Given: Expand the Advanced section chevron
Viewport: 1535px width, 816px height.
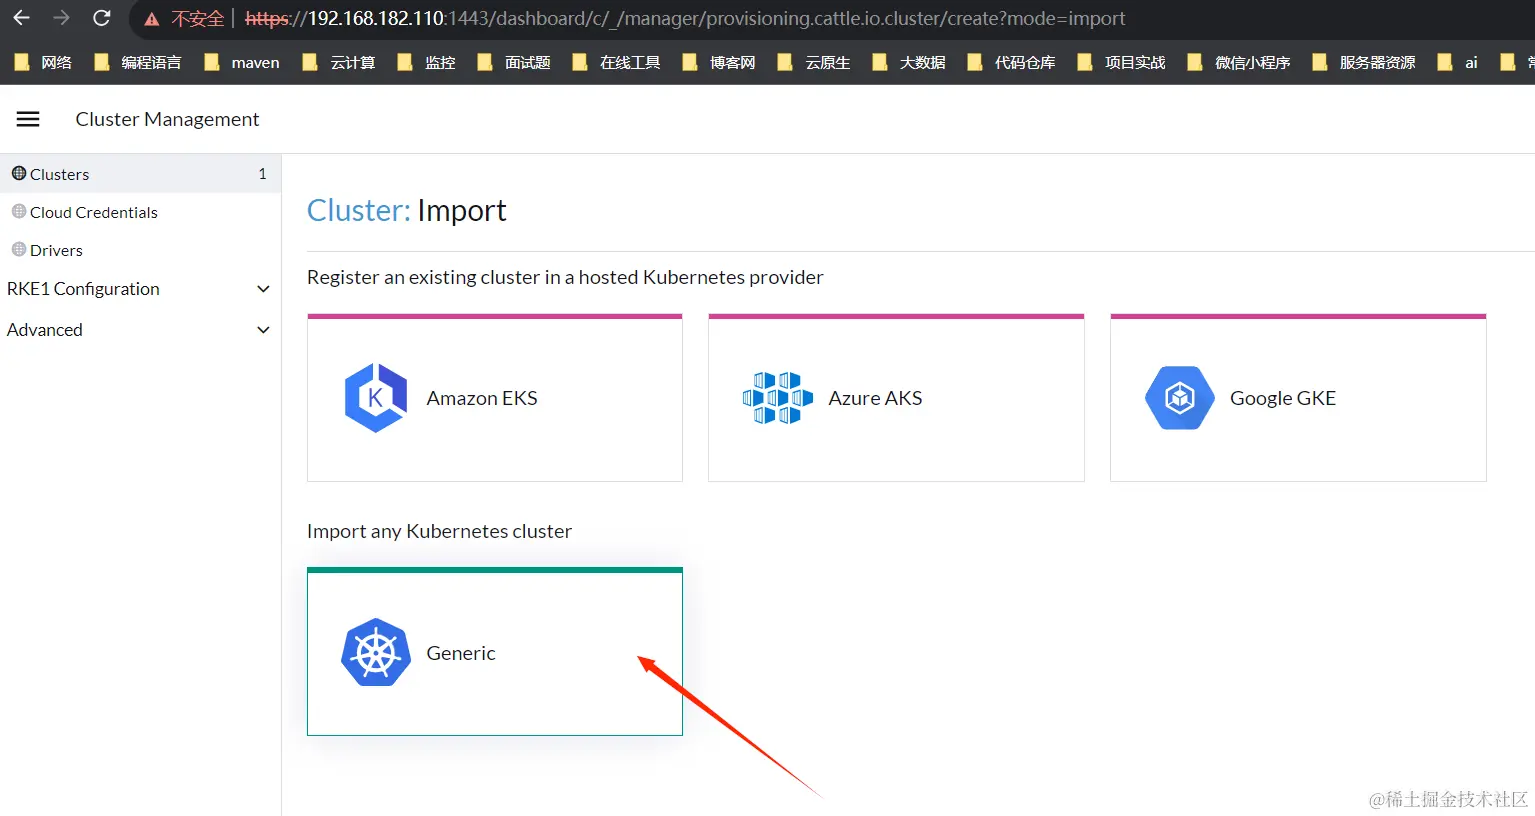Looking at the screenshot, I should [264, 330].
